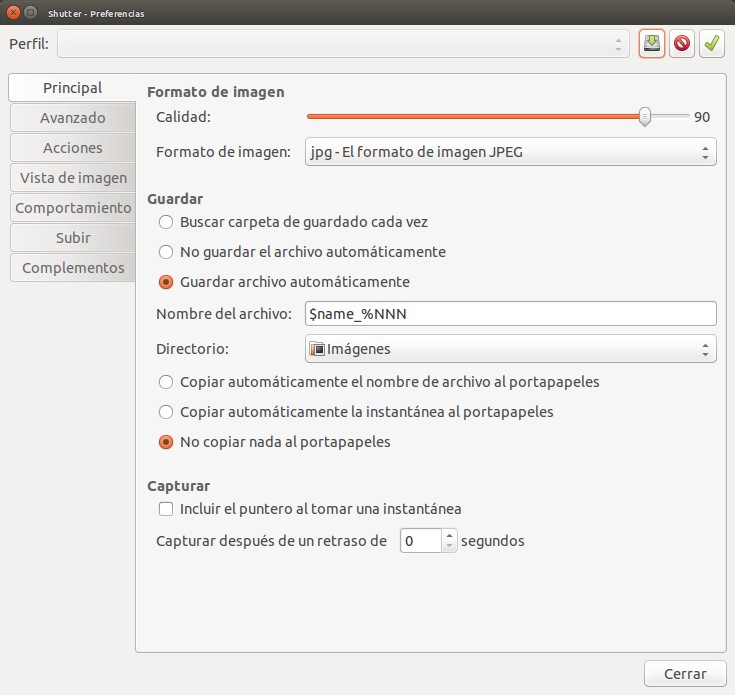Select copy snapshot to clipboard option
This screenshot has height=695, width=735.
tap(166, 412)
